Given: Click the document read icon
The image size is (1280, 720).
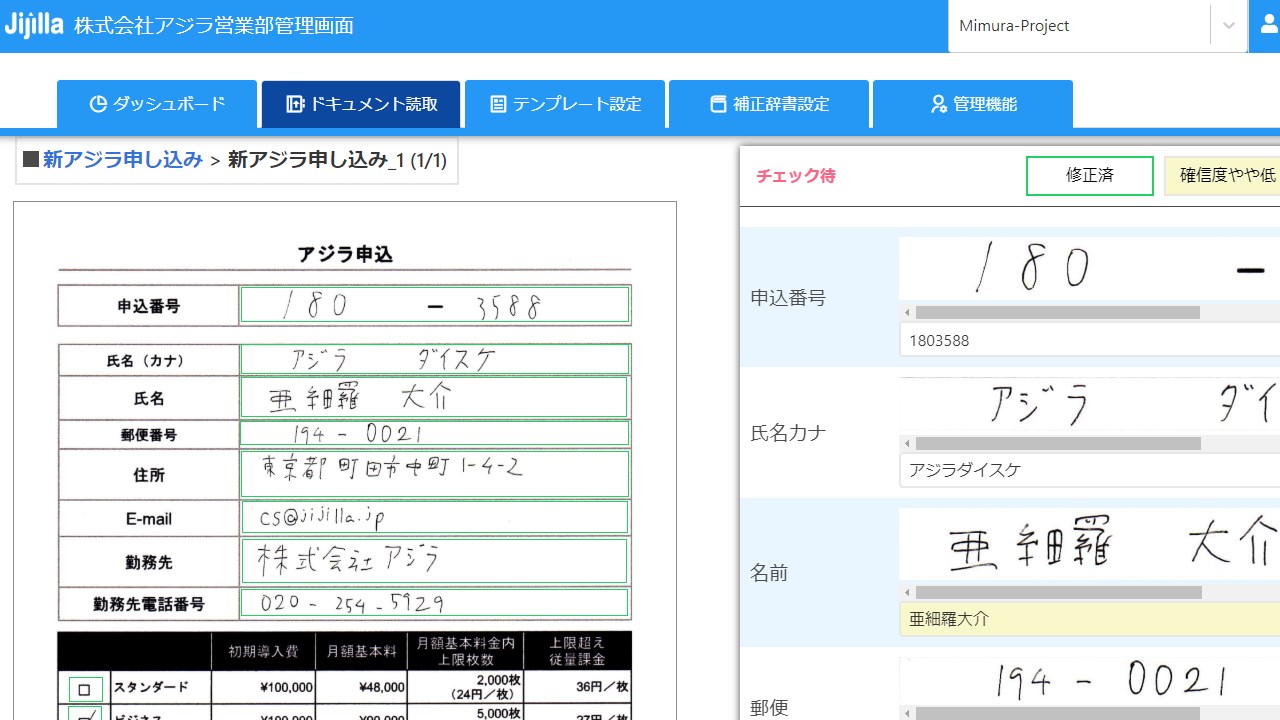Looking at the screenshot, I should (294, 104).
